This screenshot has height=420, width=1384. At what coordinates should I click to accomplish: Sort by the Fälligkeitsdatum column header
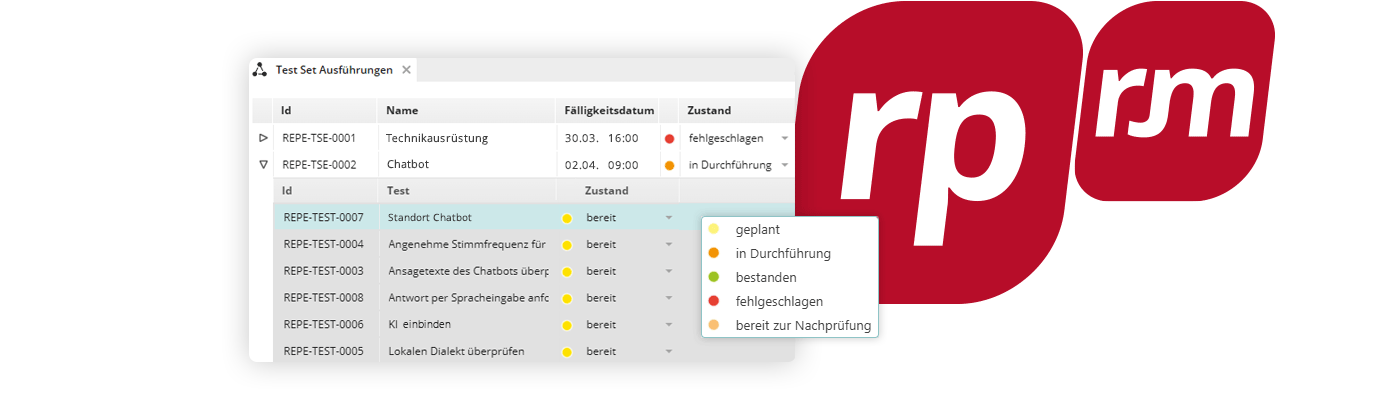point(607,111)
